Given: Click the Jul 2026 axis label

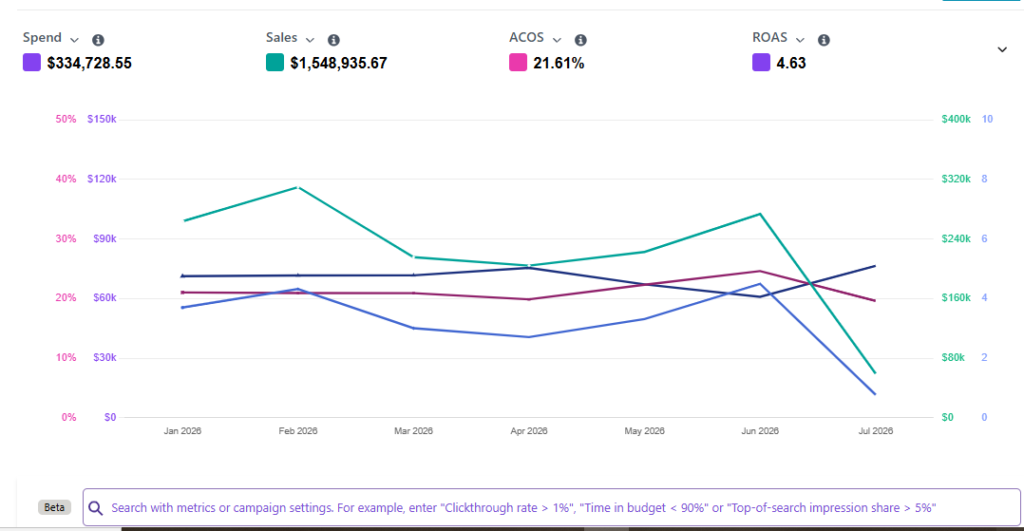Looking at the screenshot, I should [x=876, y=431].
